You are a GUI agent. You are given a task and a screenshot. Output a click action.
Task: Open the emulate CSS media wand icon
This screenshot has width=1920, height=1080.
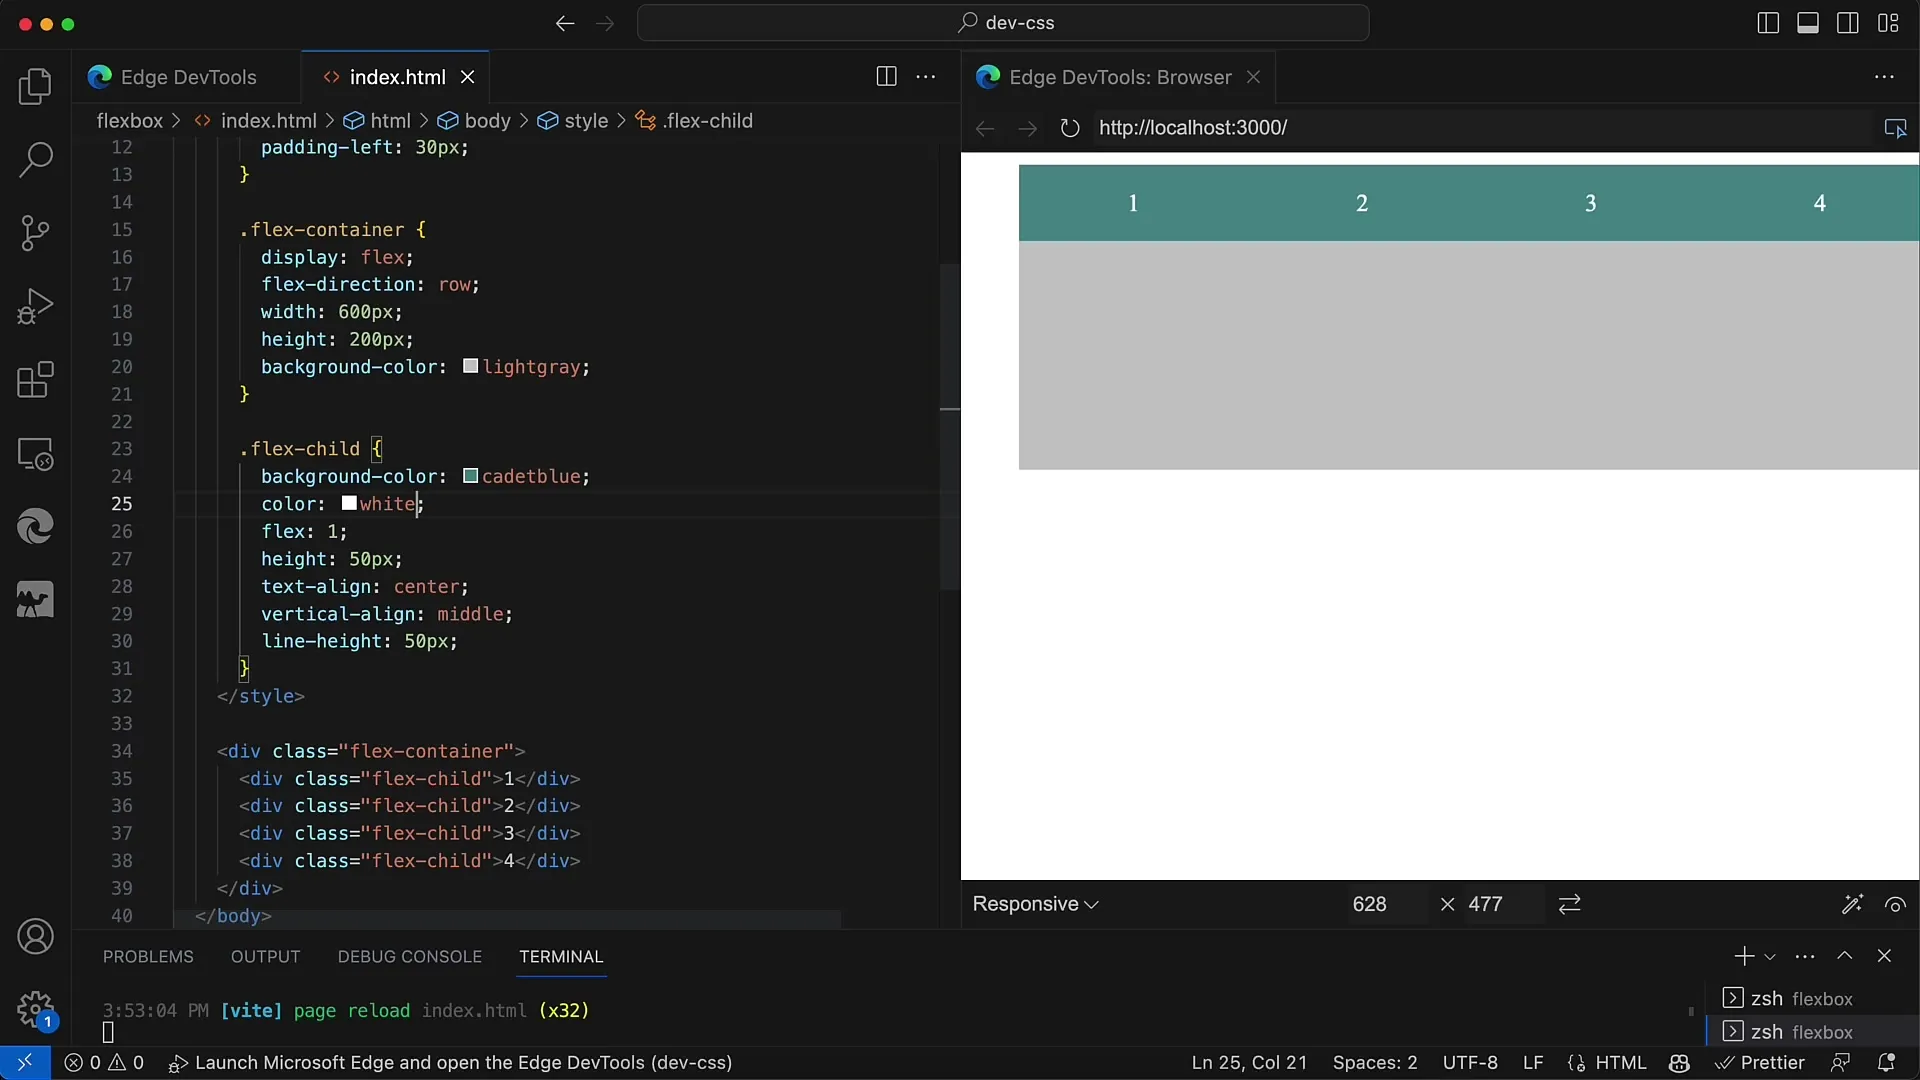pos(1852,904)
